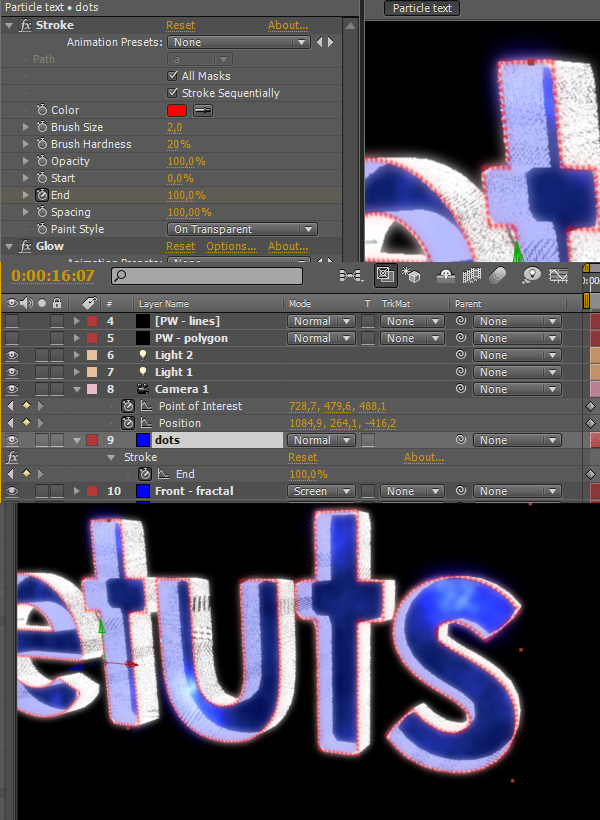The height and width of the screenshot is (820, 600).
Task: Collapse the Stroke effect in Effect Controls
Action: pos(9,25)
